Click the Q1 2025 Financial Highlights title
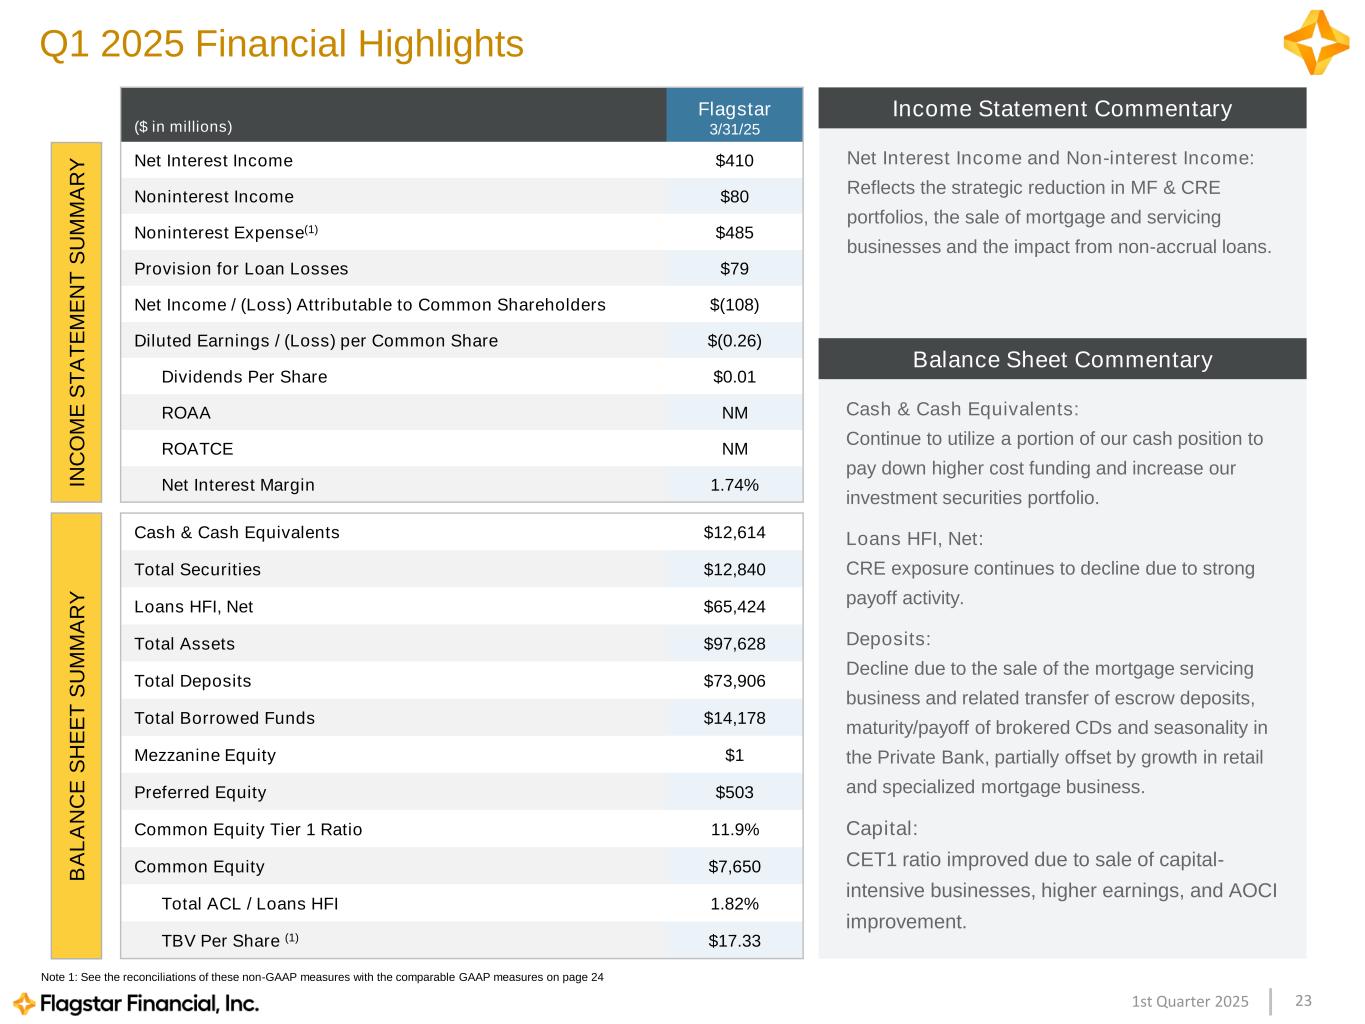The width and height of the screenshot is (1365, 1024). click(x=281, y=44)
